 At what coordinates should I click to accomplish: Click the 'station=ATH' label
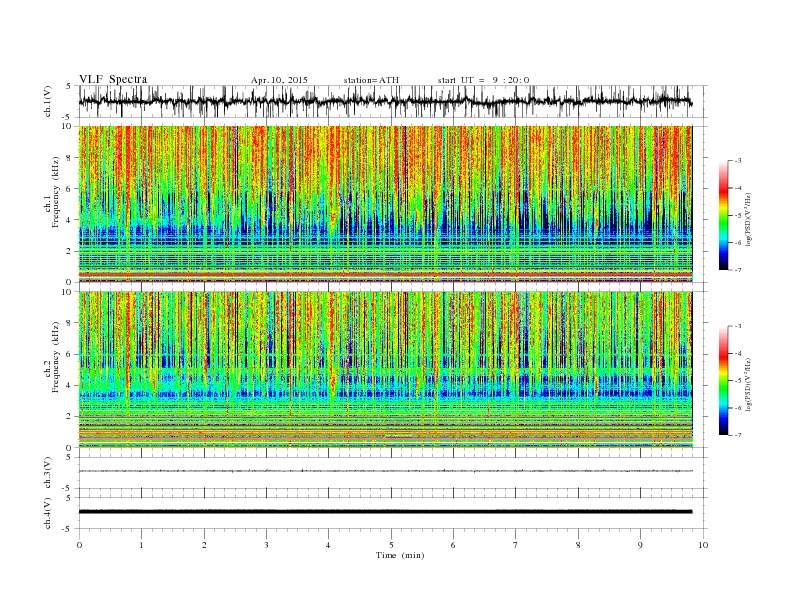pos(371,80)
